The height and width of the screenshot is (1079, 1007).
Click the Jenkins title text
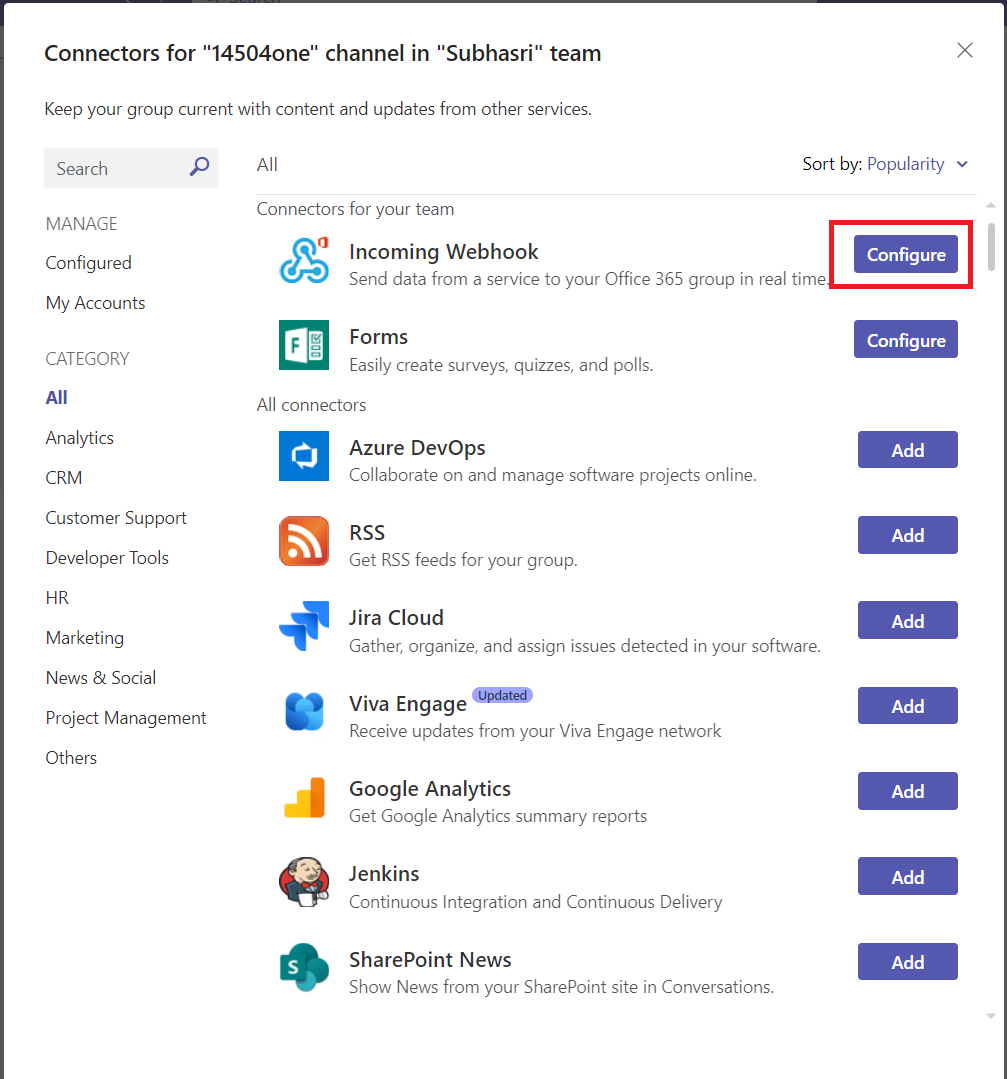point(384,874)
